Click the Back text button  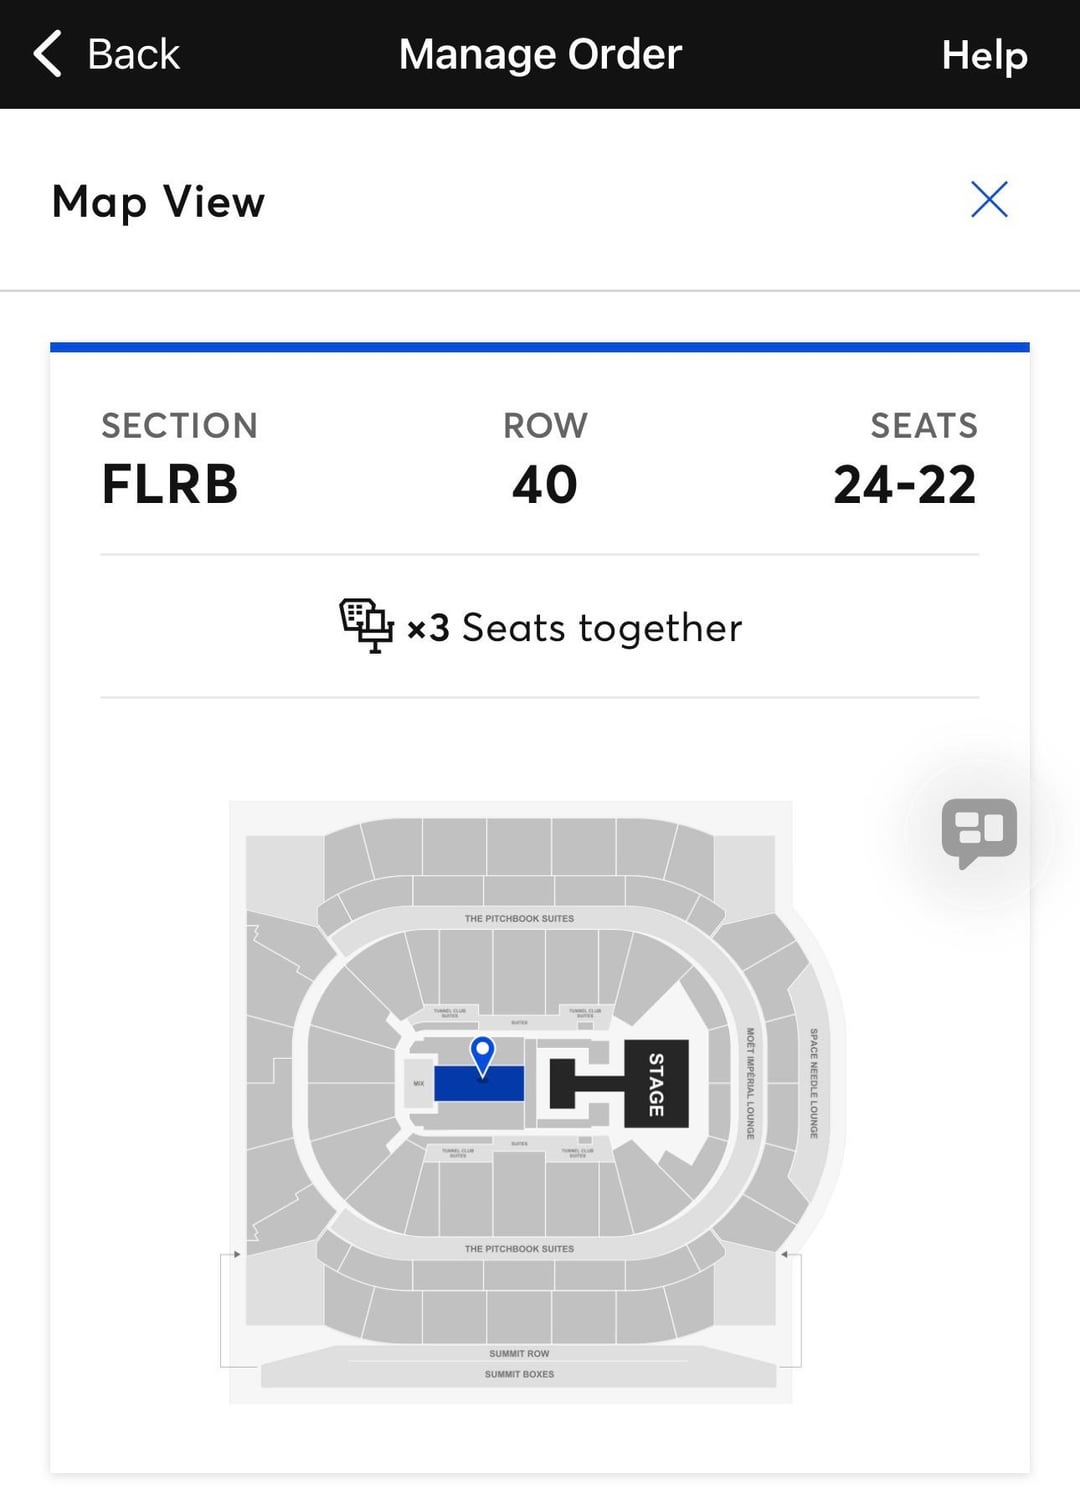(133, 54)
